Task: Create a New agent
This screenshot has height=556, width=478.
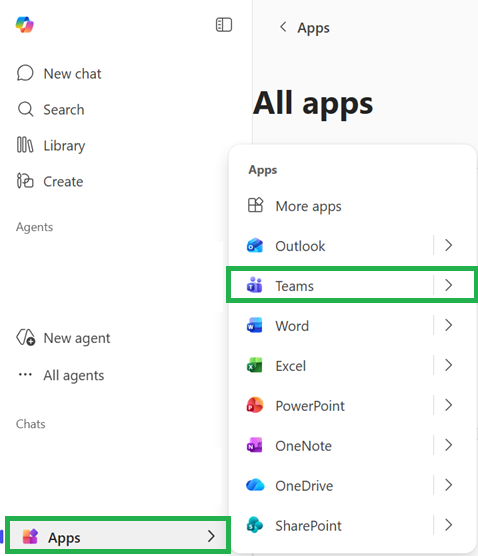Action: click(x=63, y=338)
